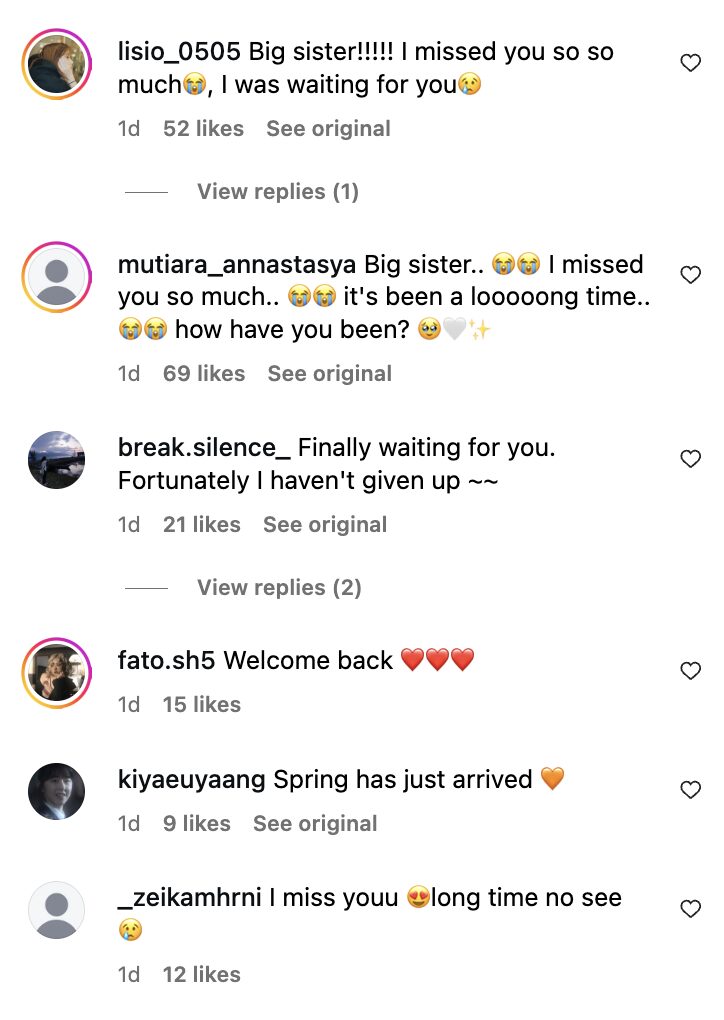Image resolution: width=724 pixels, height=1020 pixels.
Task: Like the "Spring has just arrived" comment
Action: pos(690,790)
